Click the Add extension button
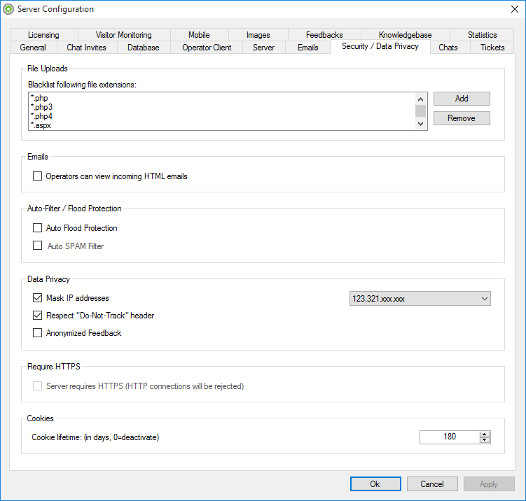Image resolution: width=526 pixels, height=501 pixels. point(461,99)
